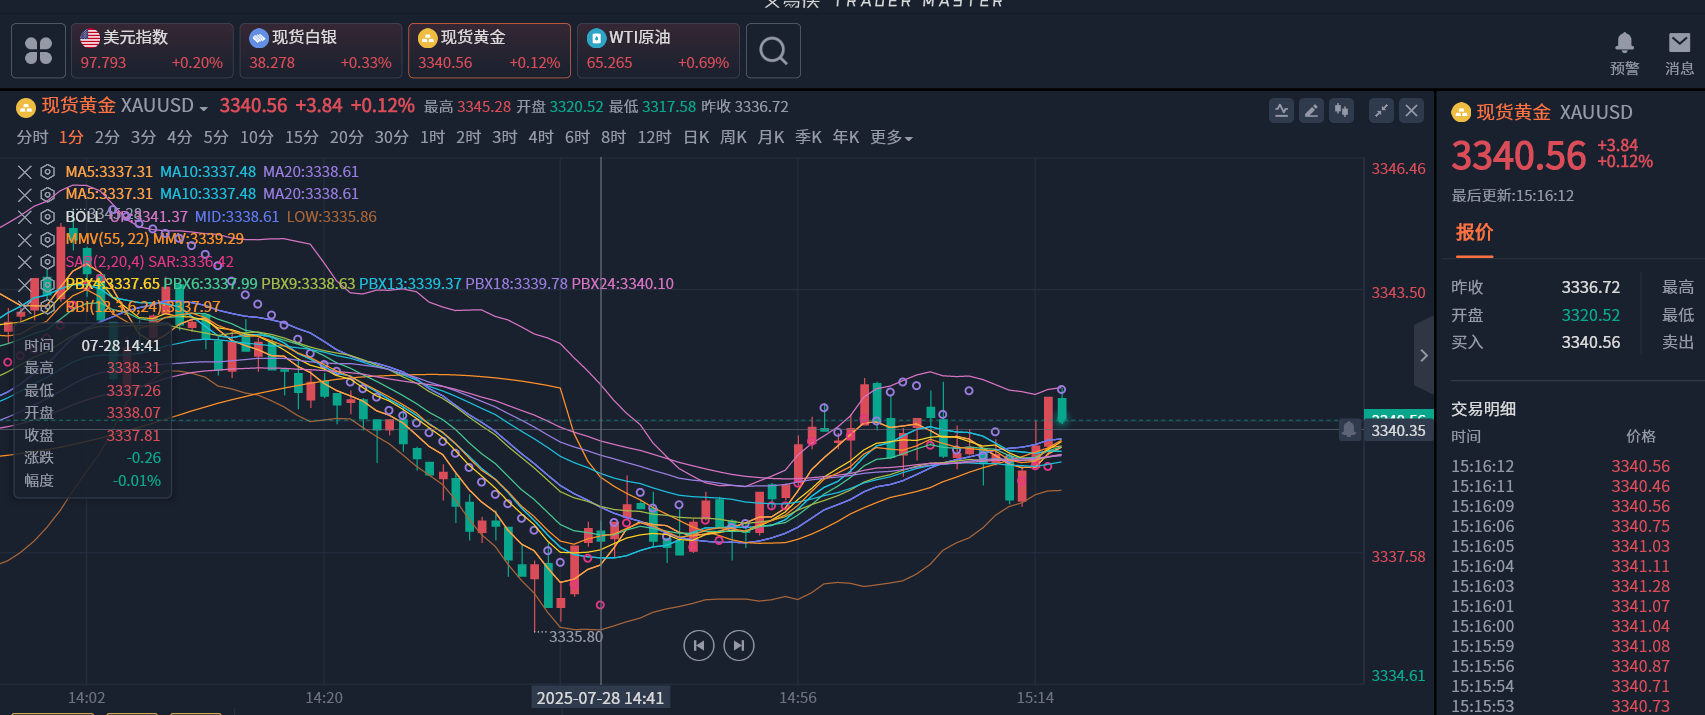Select the 30分 timeframe
This screenshot has width=1705, height=715.
coord(392,137)
